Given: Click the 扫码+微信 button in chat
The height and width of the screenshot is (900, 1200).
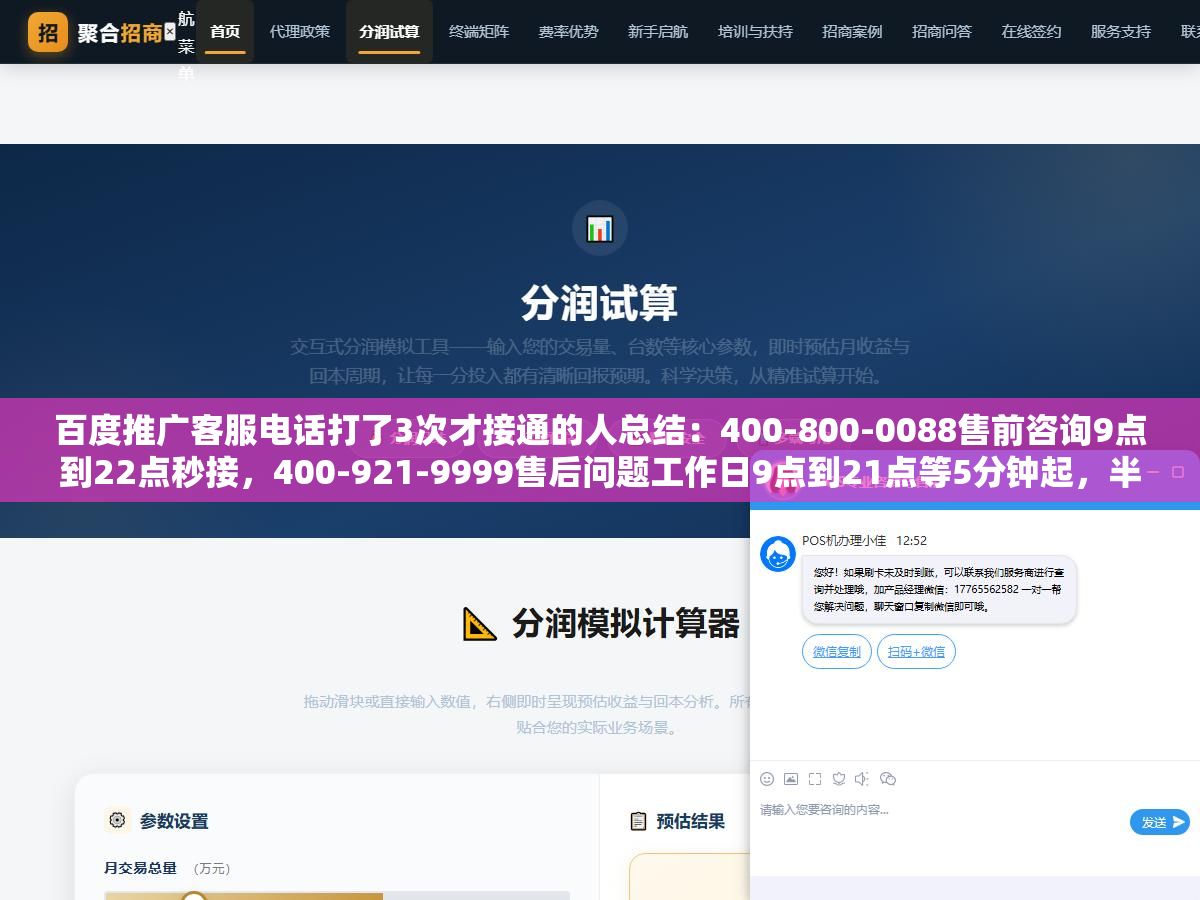Looking at the screenshot, I should [x=917, y=652].
